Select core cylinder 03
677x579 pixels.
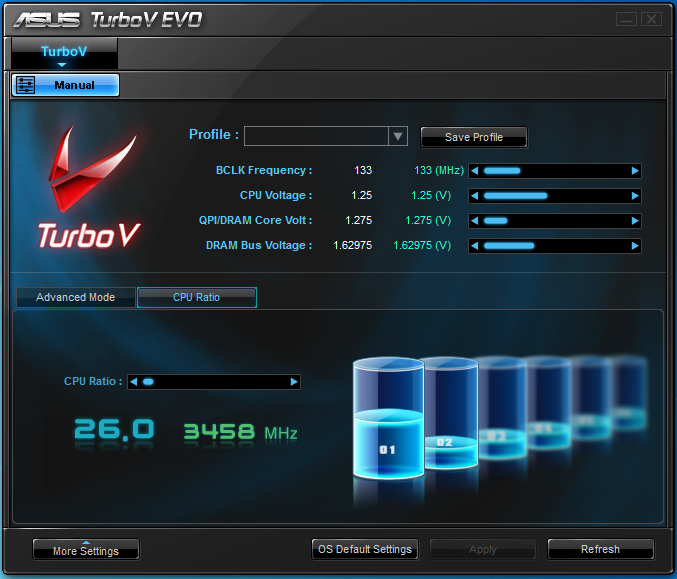(x=502, y=408)
